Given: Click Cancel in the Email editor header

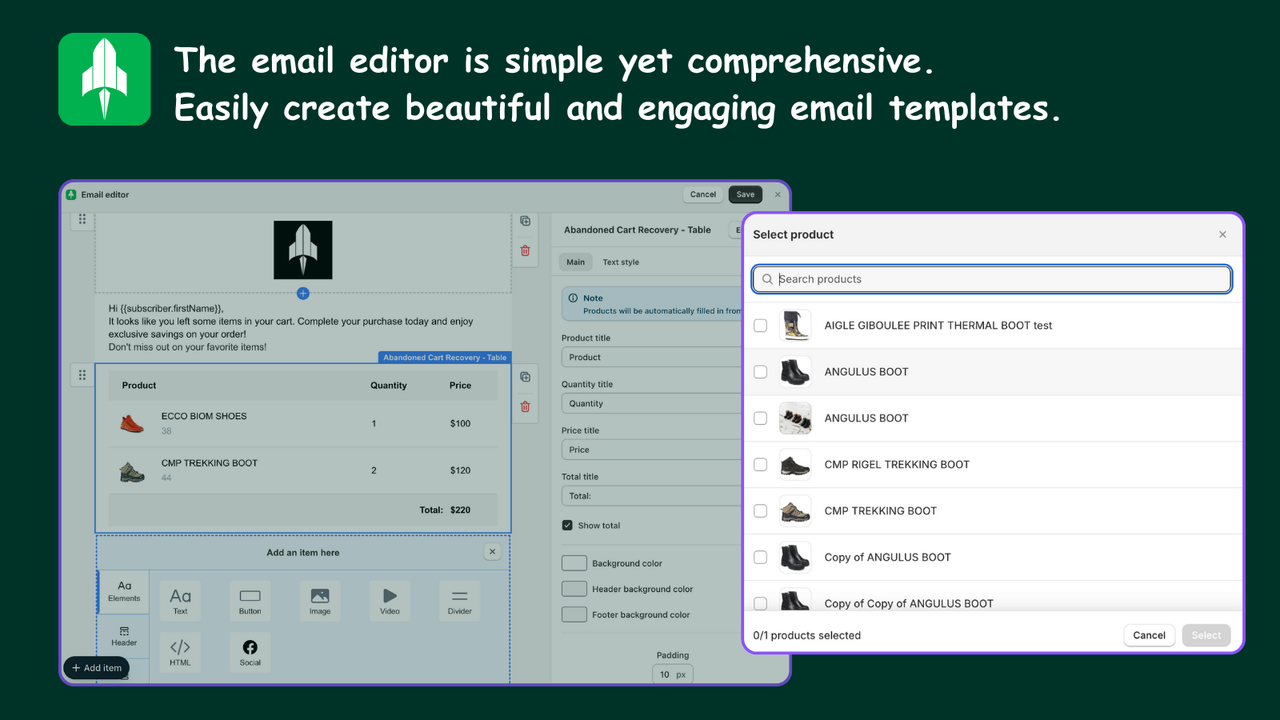Looking at the screenshot, I should pyautogui.click(x=703, y=194).
